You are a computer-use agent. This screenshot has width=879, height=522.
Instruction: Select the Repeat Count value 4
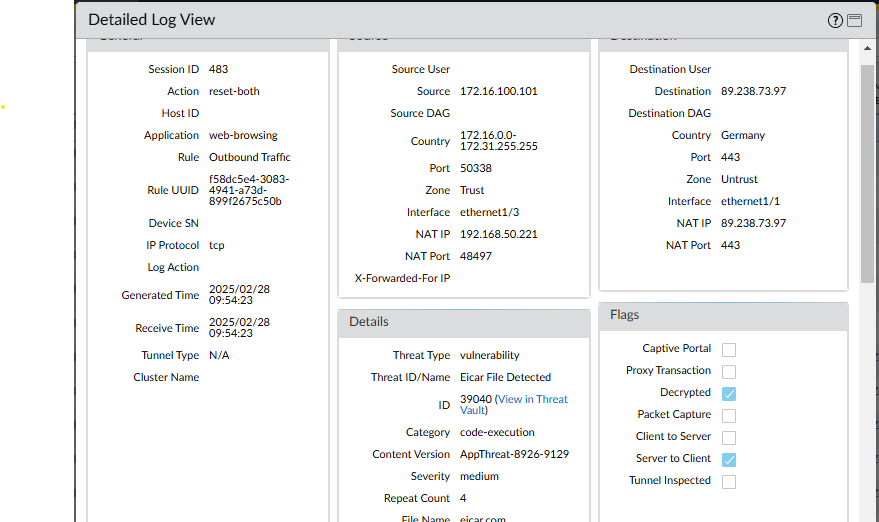[463, 498]
